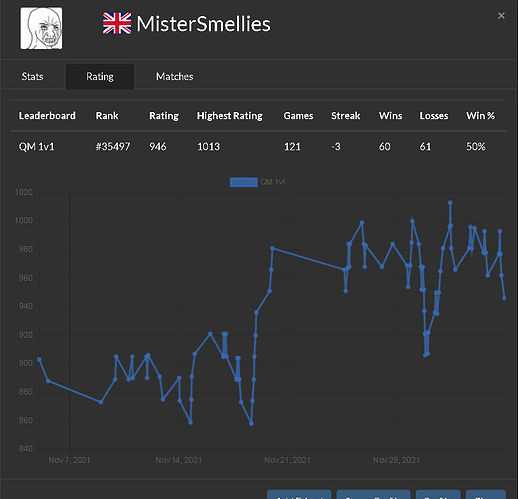This screenshot has height=499, width=518.
Task: Open the Matches tab
Action: [175, 76]
